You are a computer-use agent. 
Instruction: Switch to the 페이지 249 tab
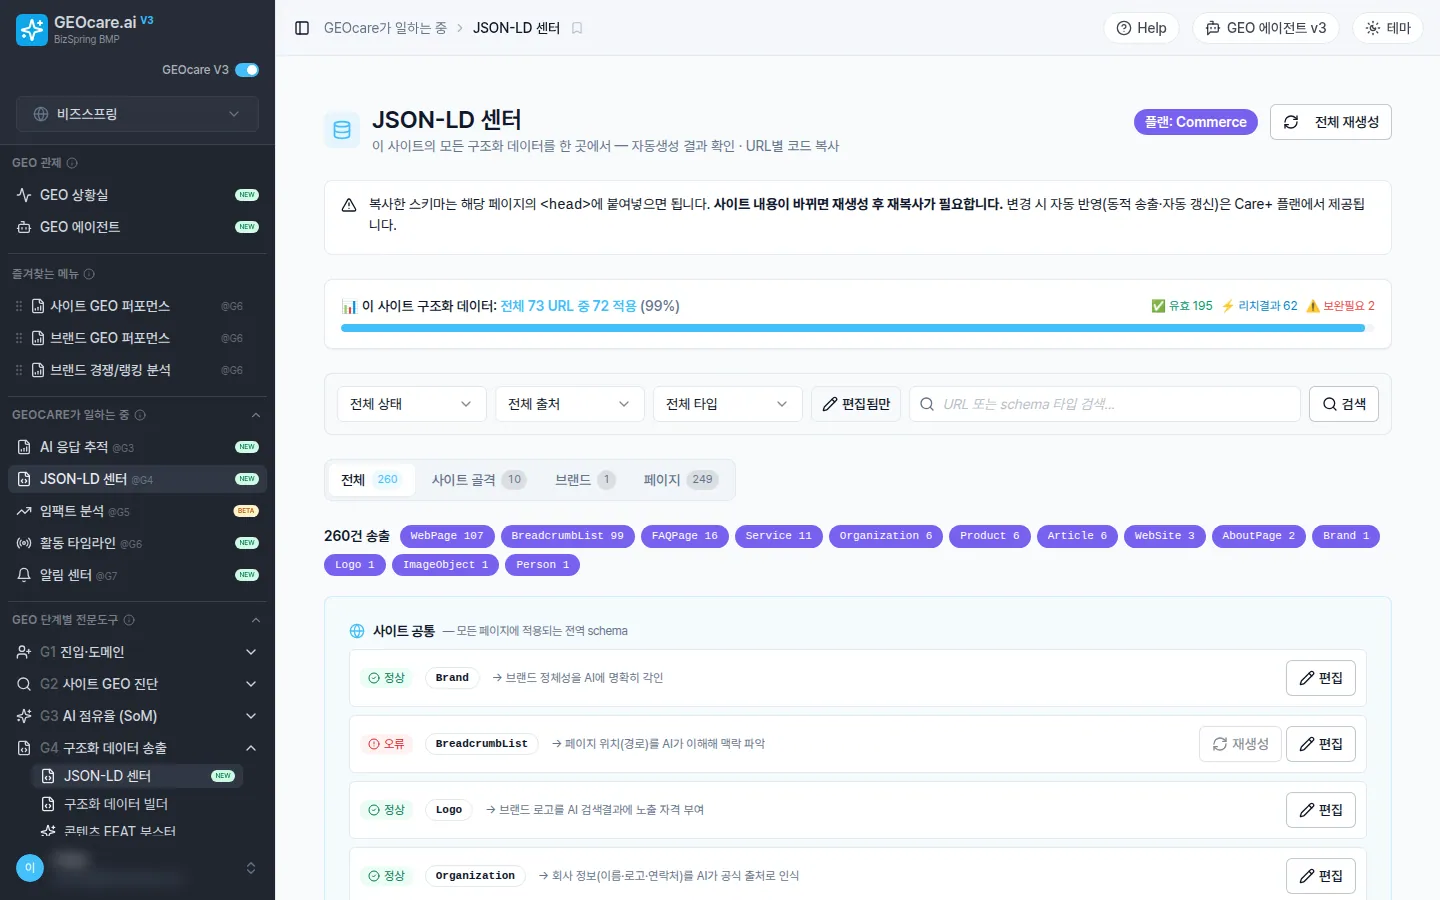click(681, 480)
